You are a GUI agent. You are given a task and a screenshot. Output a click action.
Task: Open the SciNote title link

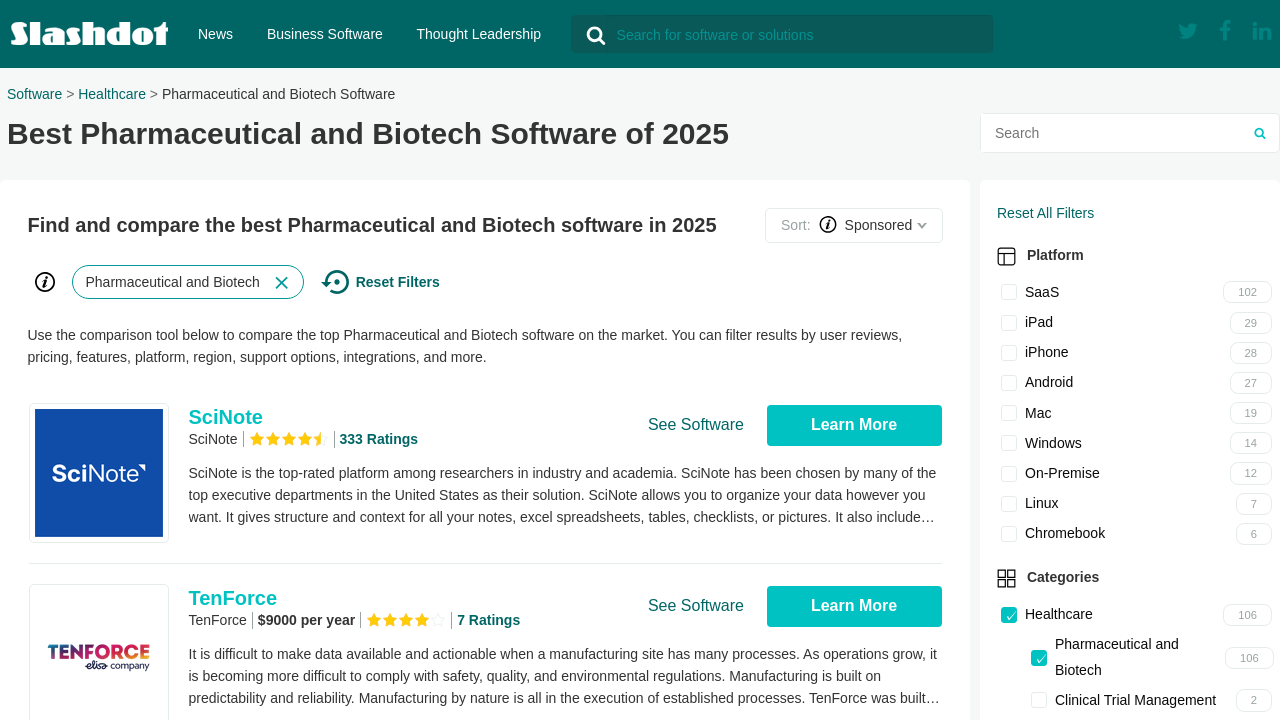(x=226, y=417)
